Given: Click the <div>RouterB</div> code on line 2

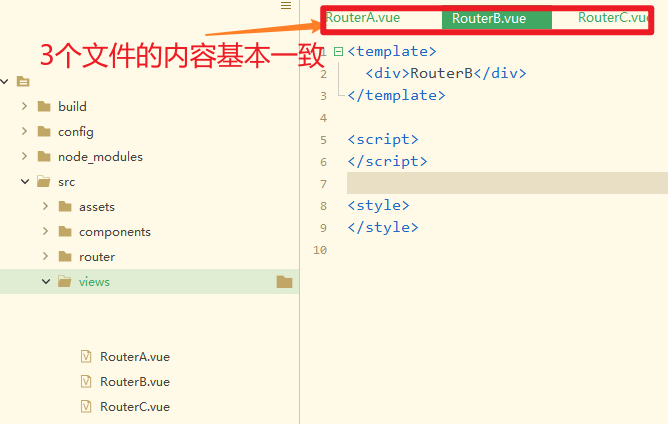Looking at the screenshot, I should click(x=446, y=73).
